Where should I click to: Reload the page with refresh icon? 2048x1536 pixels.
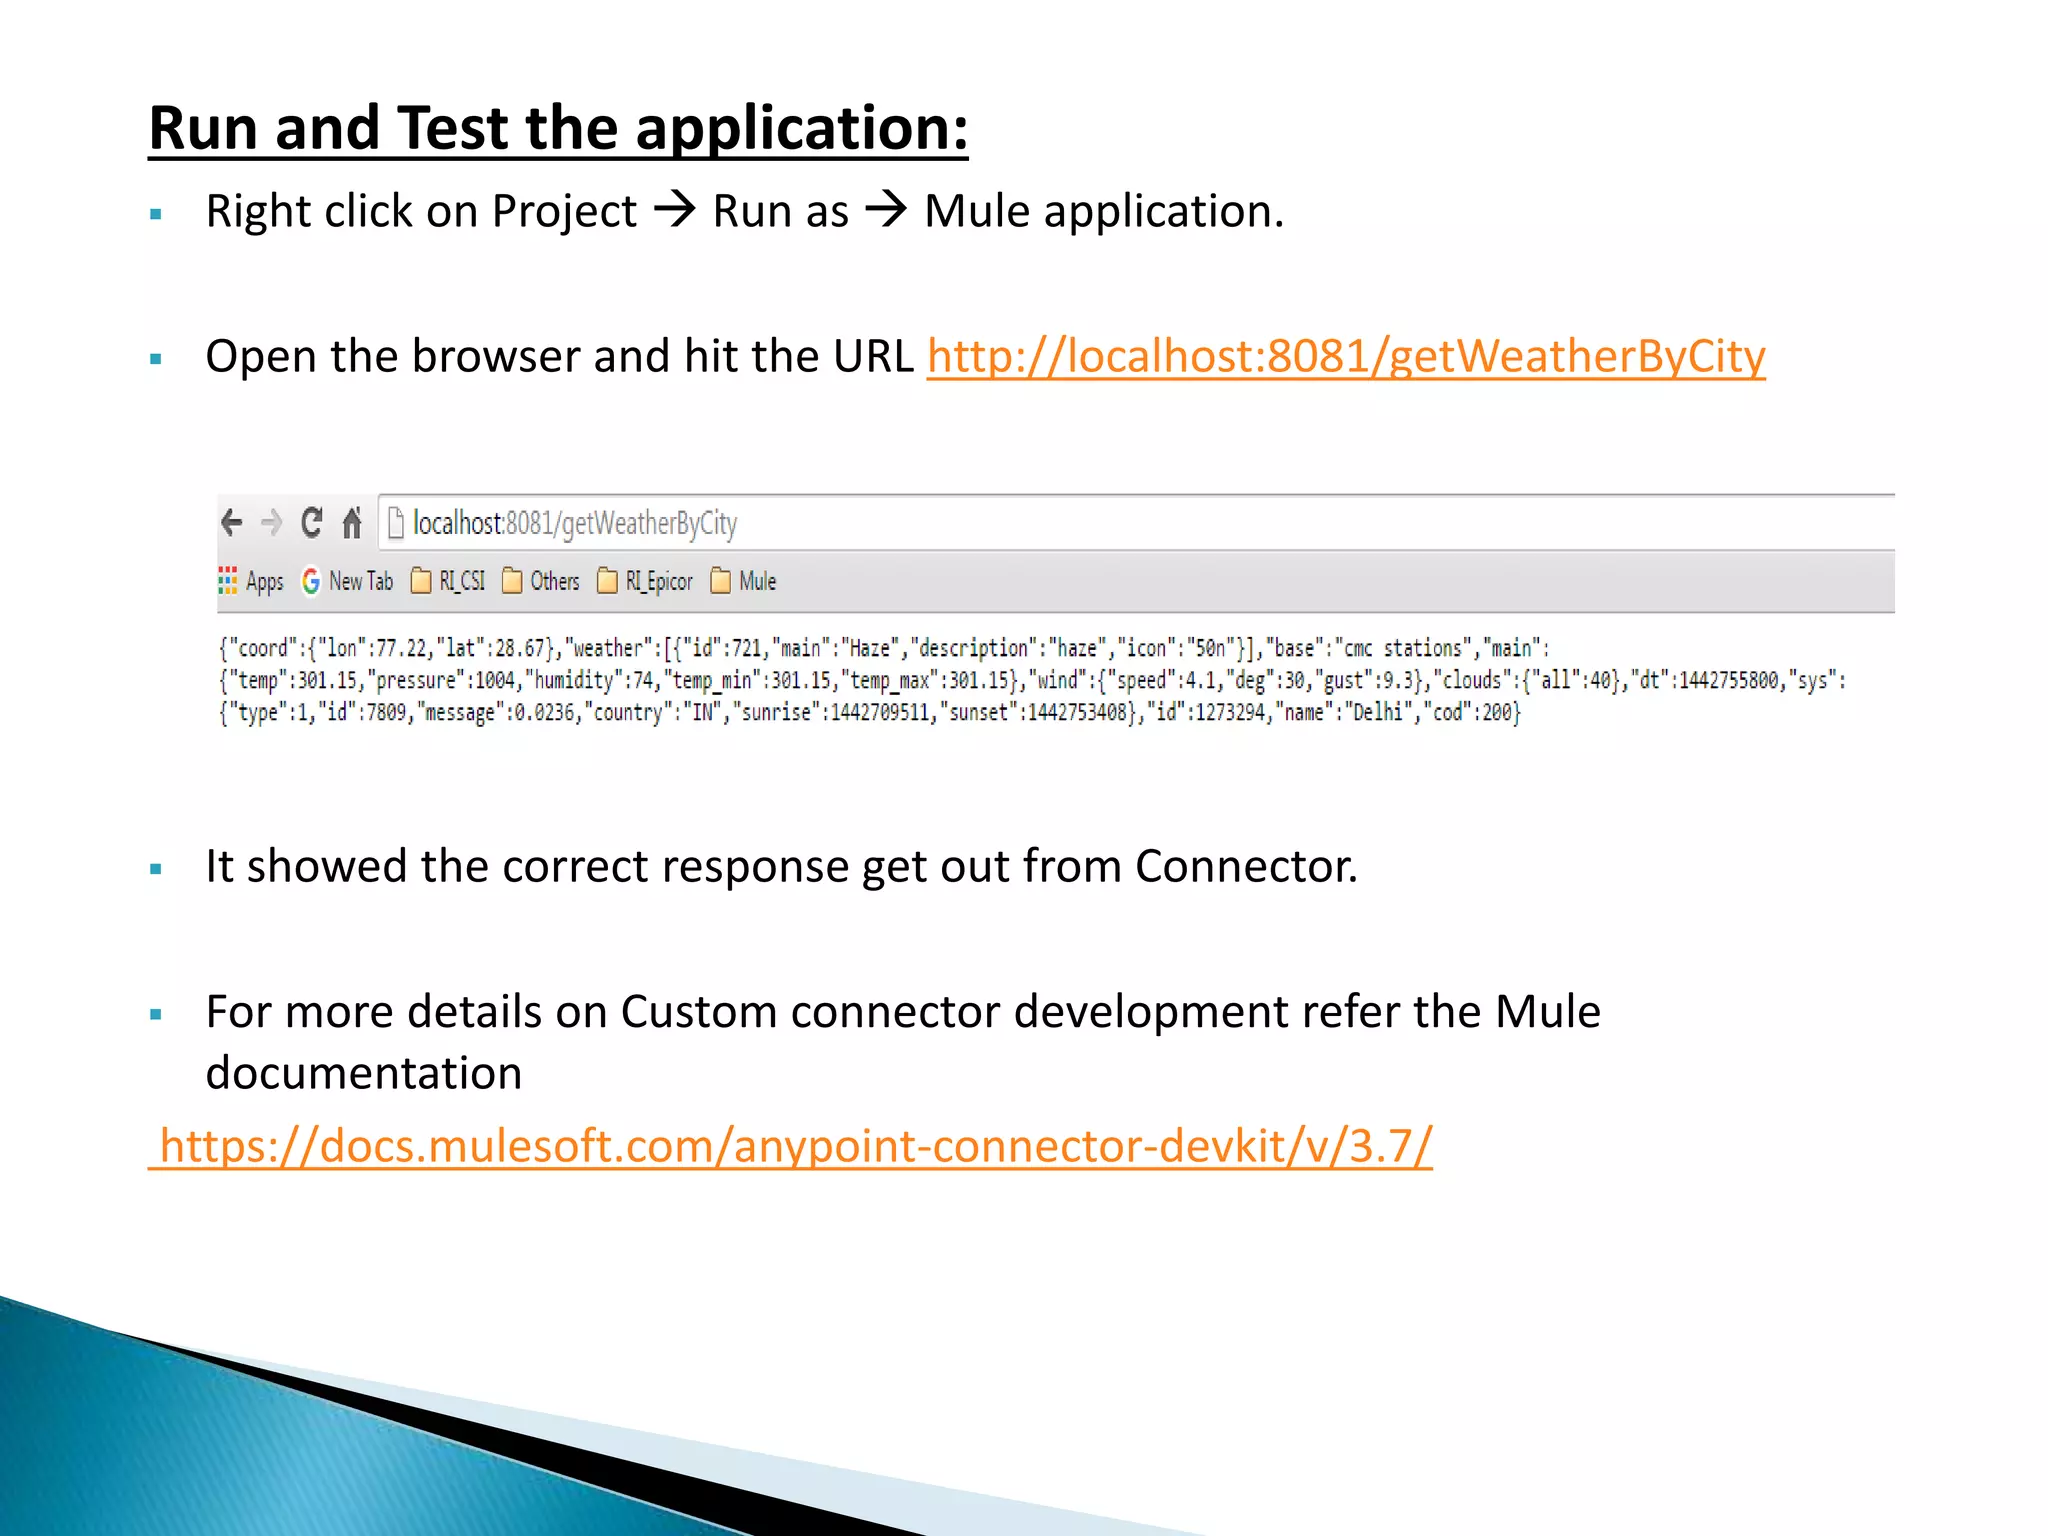312,522
